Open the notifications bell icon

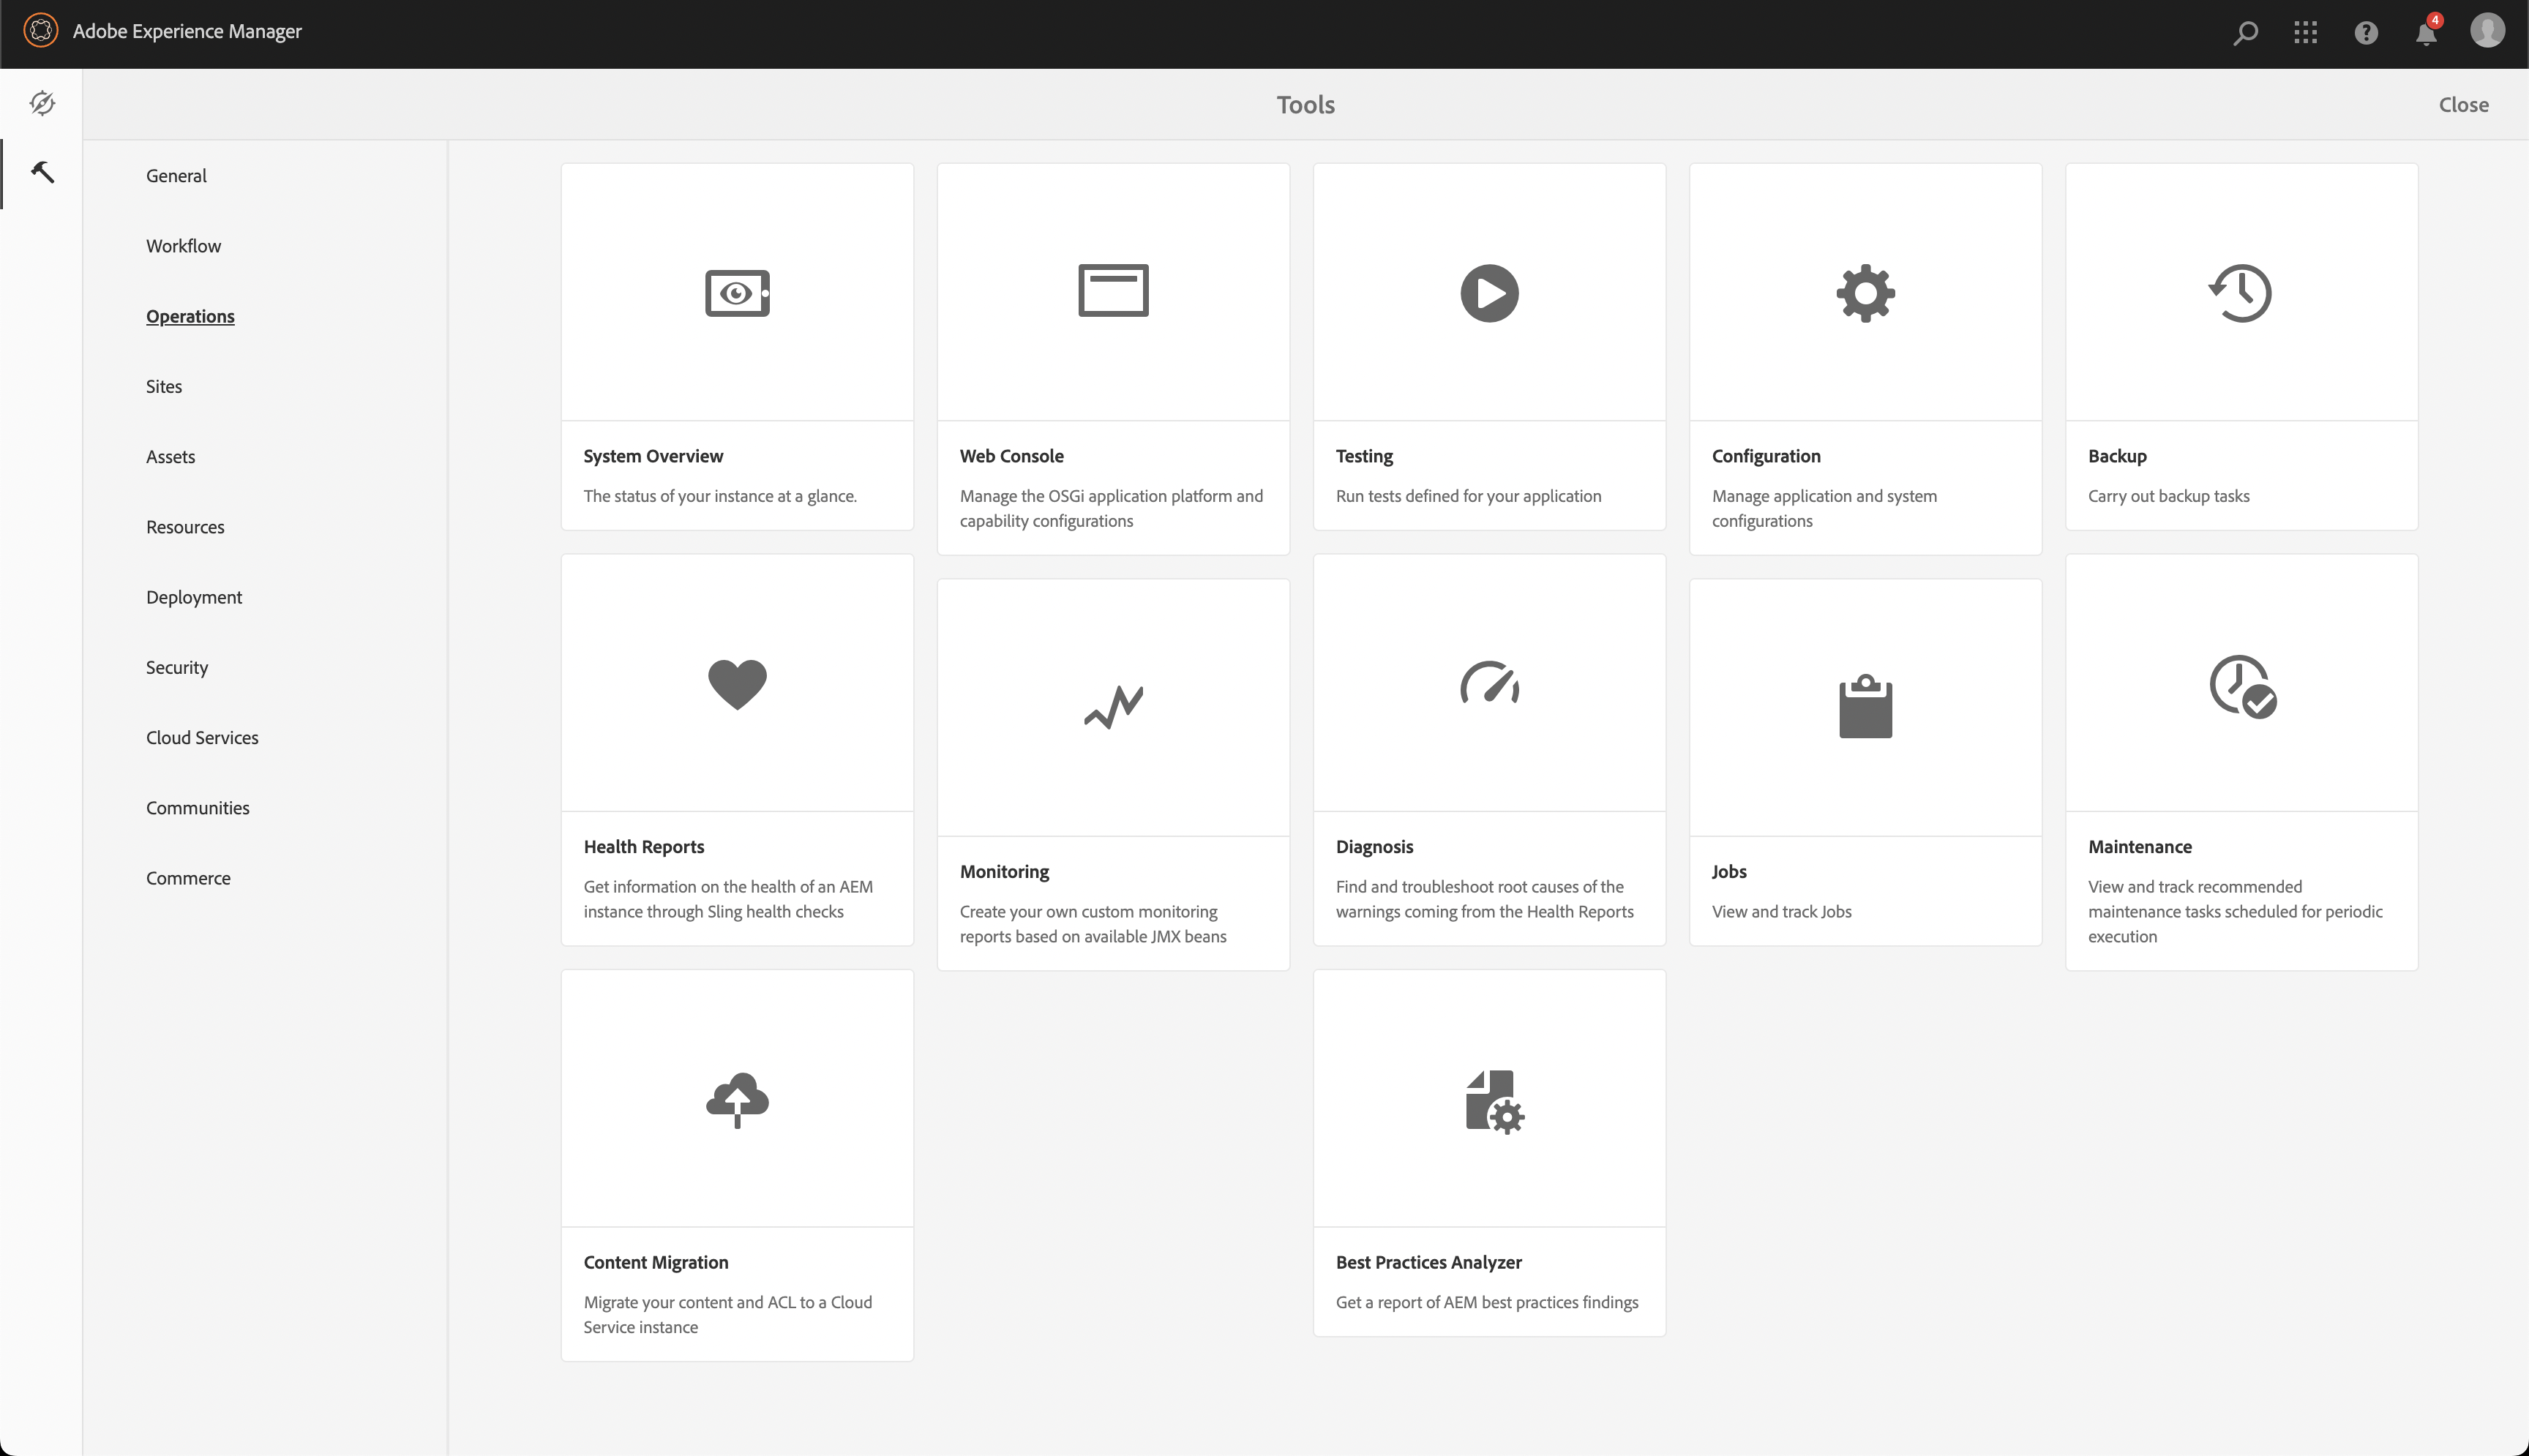point(2425,34)
